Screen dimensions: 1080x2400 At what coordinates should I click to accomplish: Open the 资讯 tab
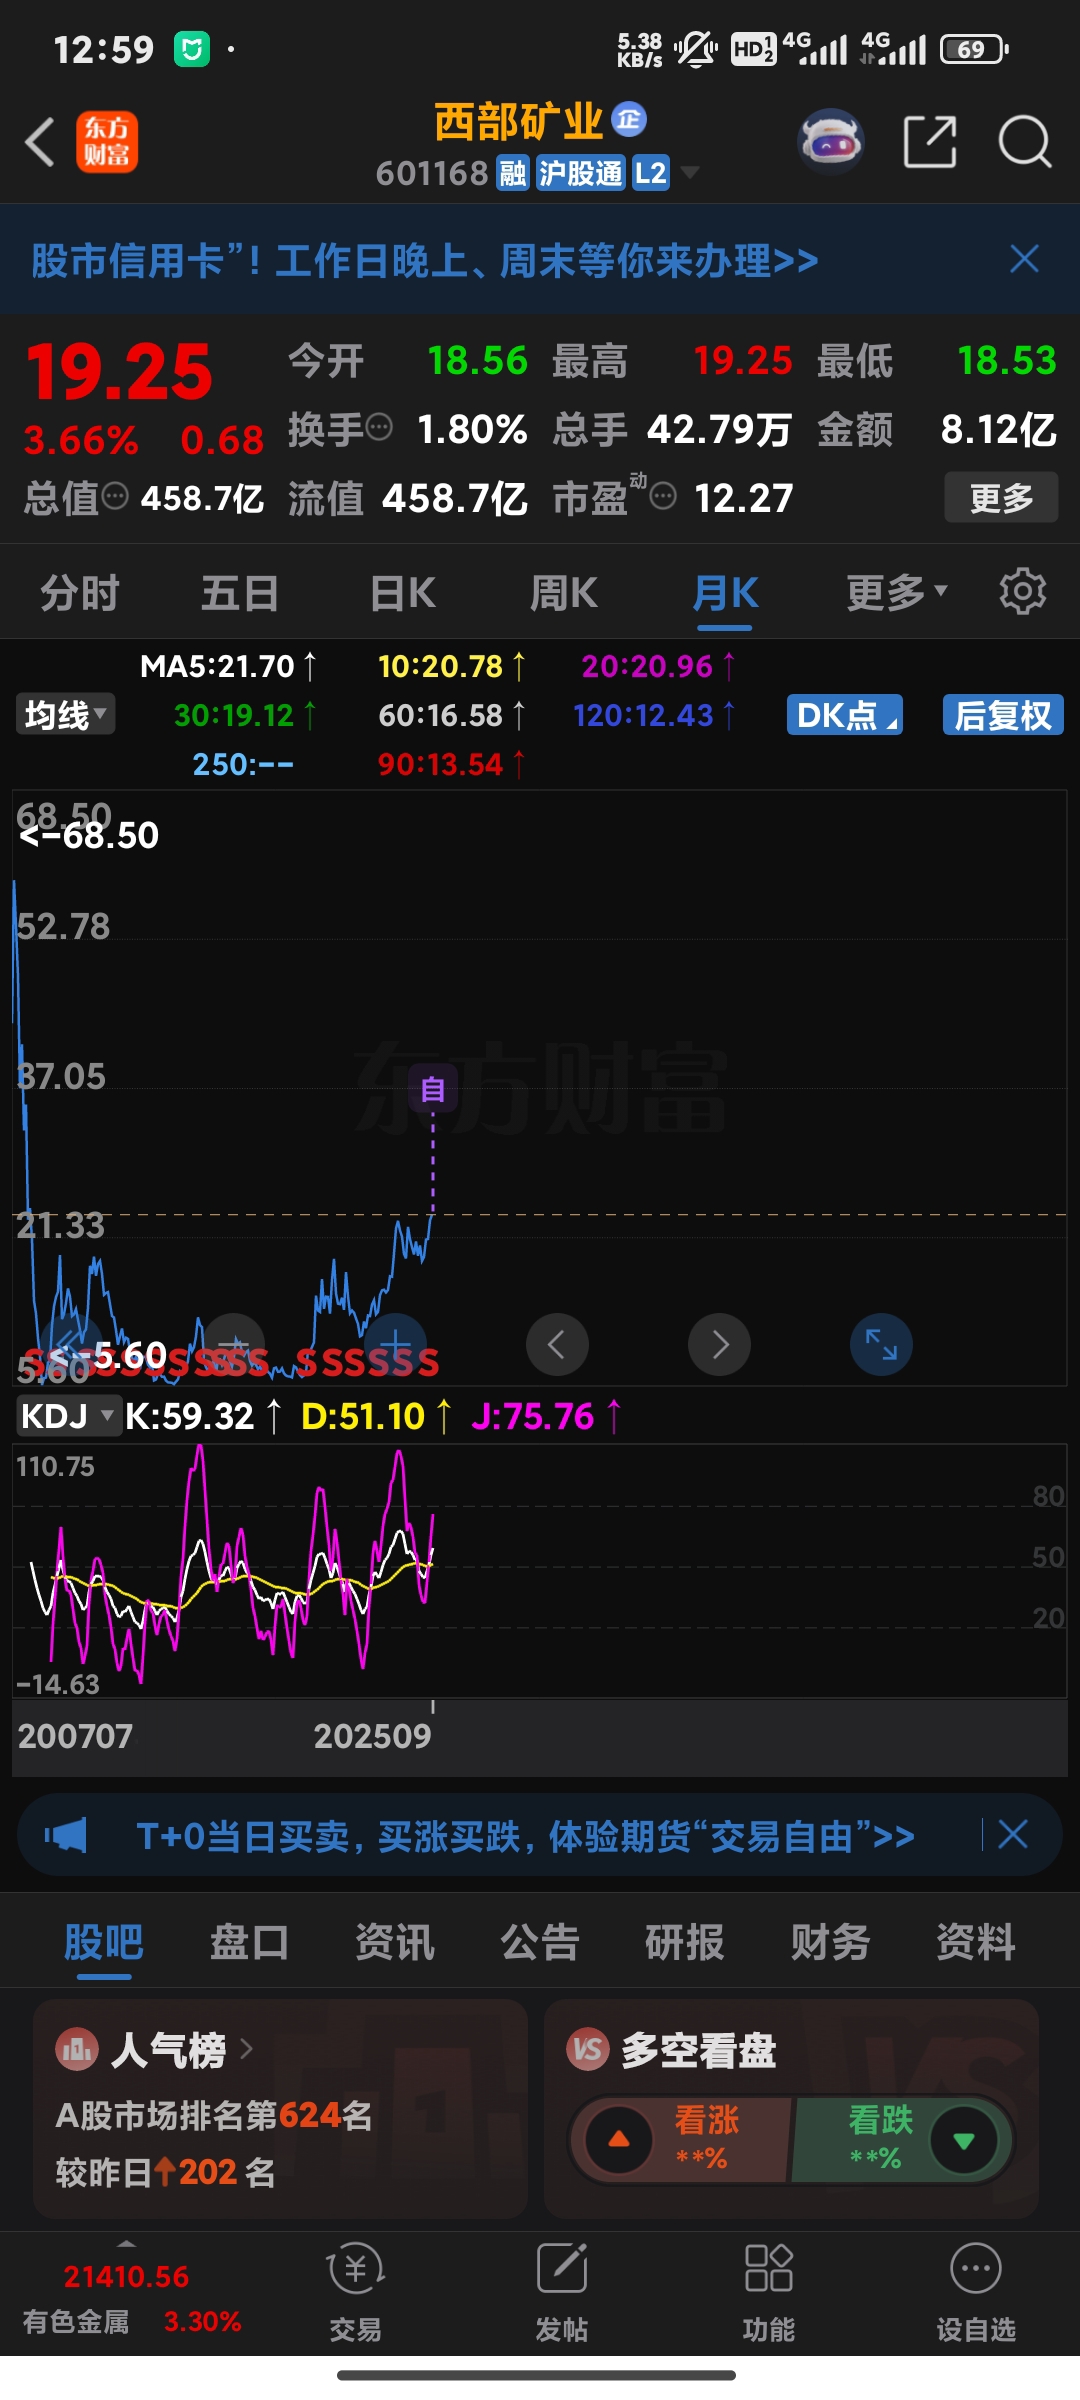(395, 1942)
